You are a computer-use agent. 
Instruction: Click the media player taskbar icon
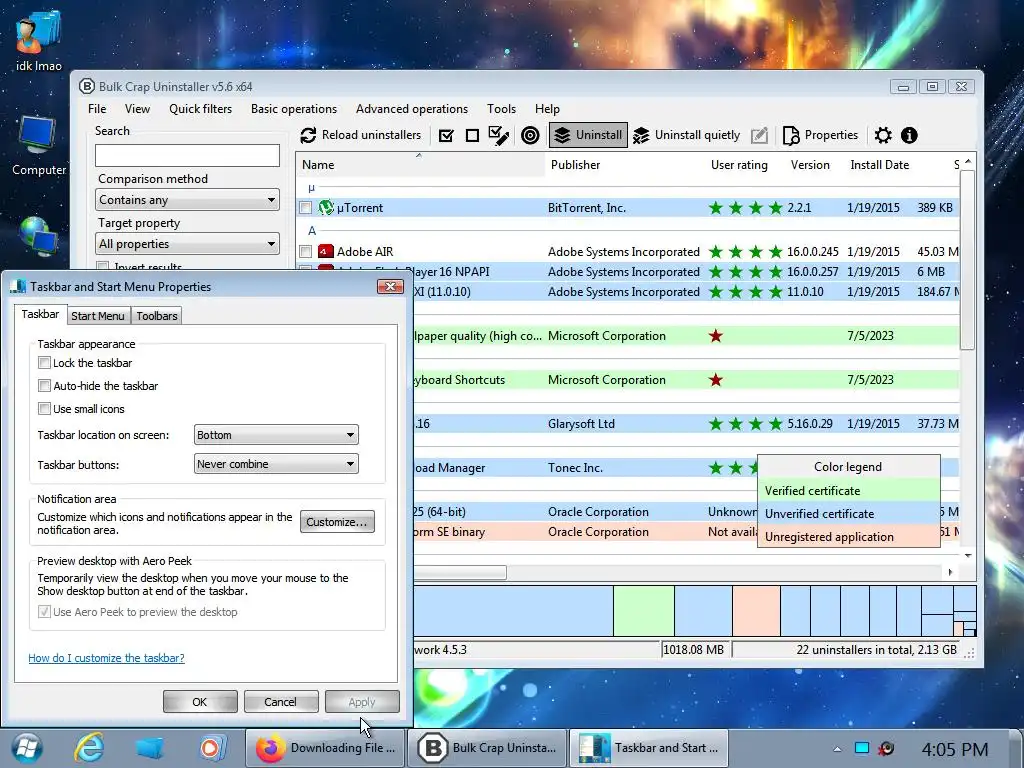(x=212, y=748)
